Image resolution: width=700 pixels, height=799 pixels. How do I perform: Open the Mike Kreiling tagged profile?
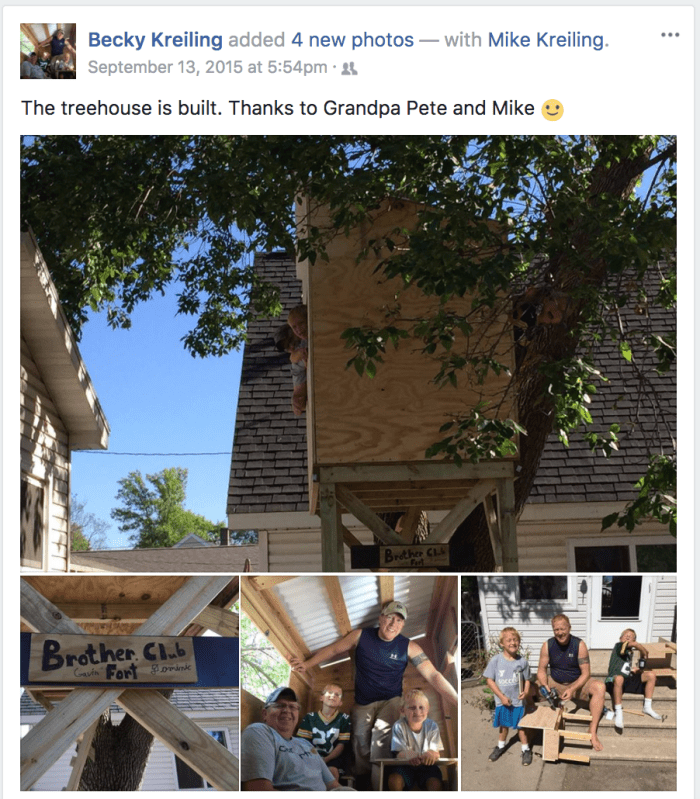pyautogui.click(x=546, y=40)
